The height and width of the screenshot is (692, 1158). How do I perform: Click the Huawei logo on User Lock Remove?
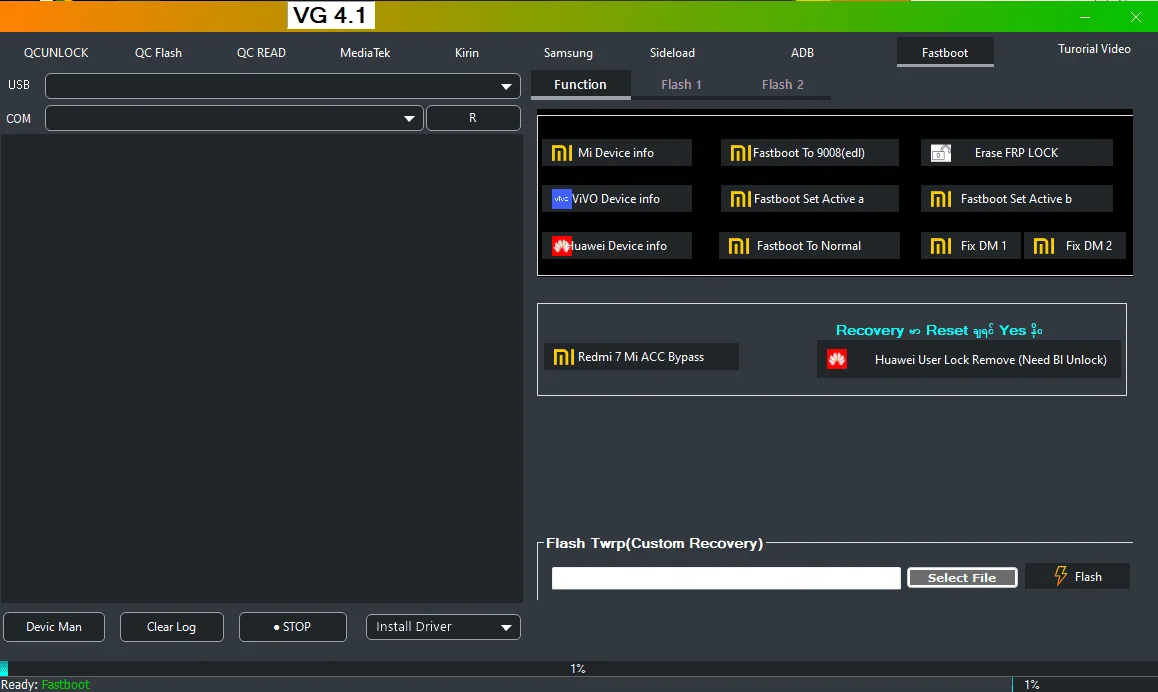pos(837,360)
